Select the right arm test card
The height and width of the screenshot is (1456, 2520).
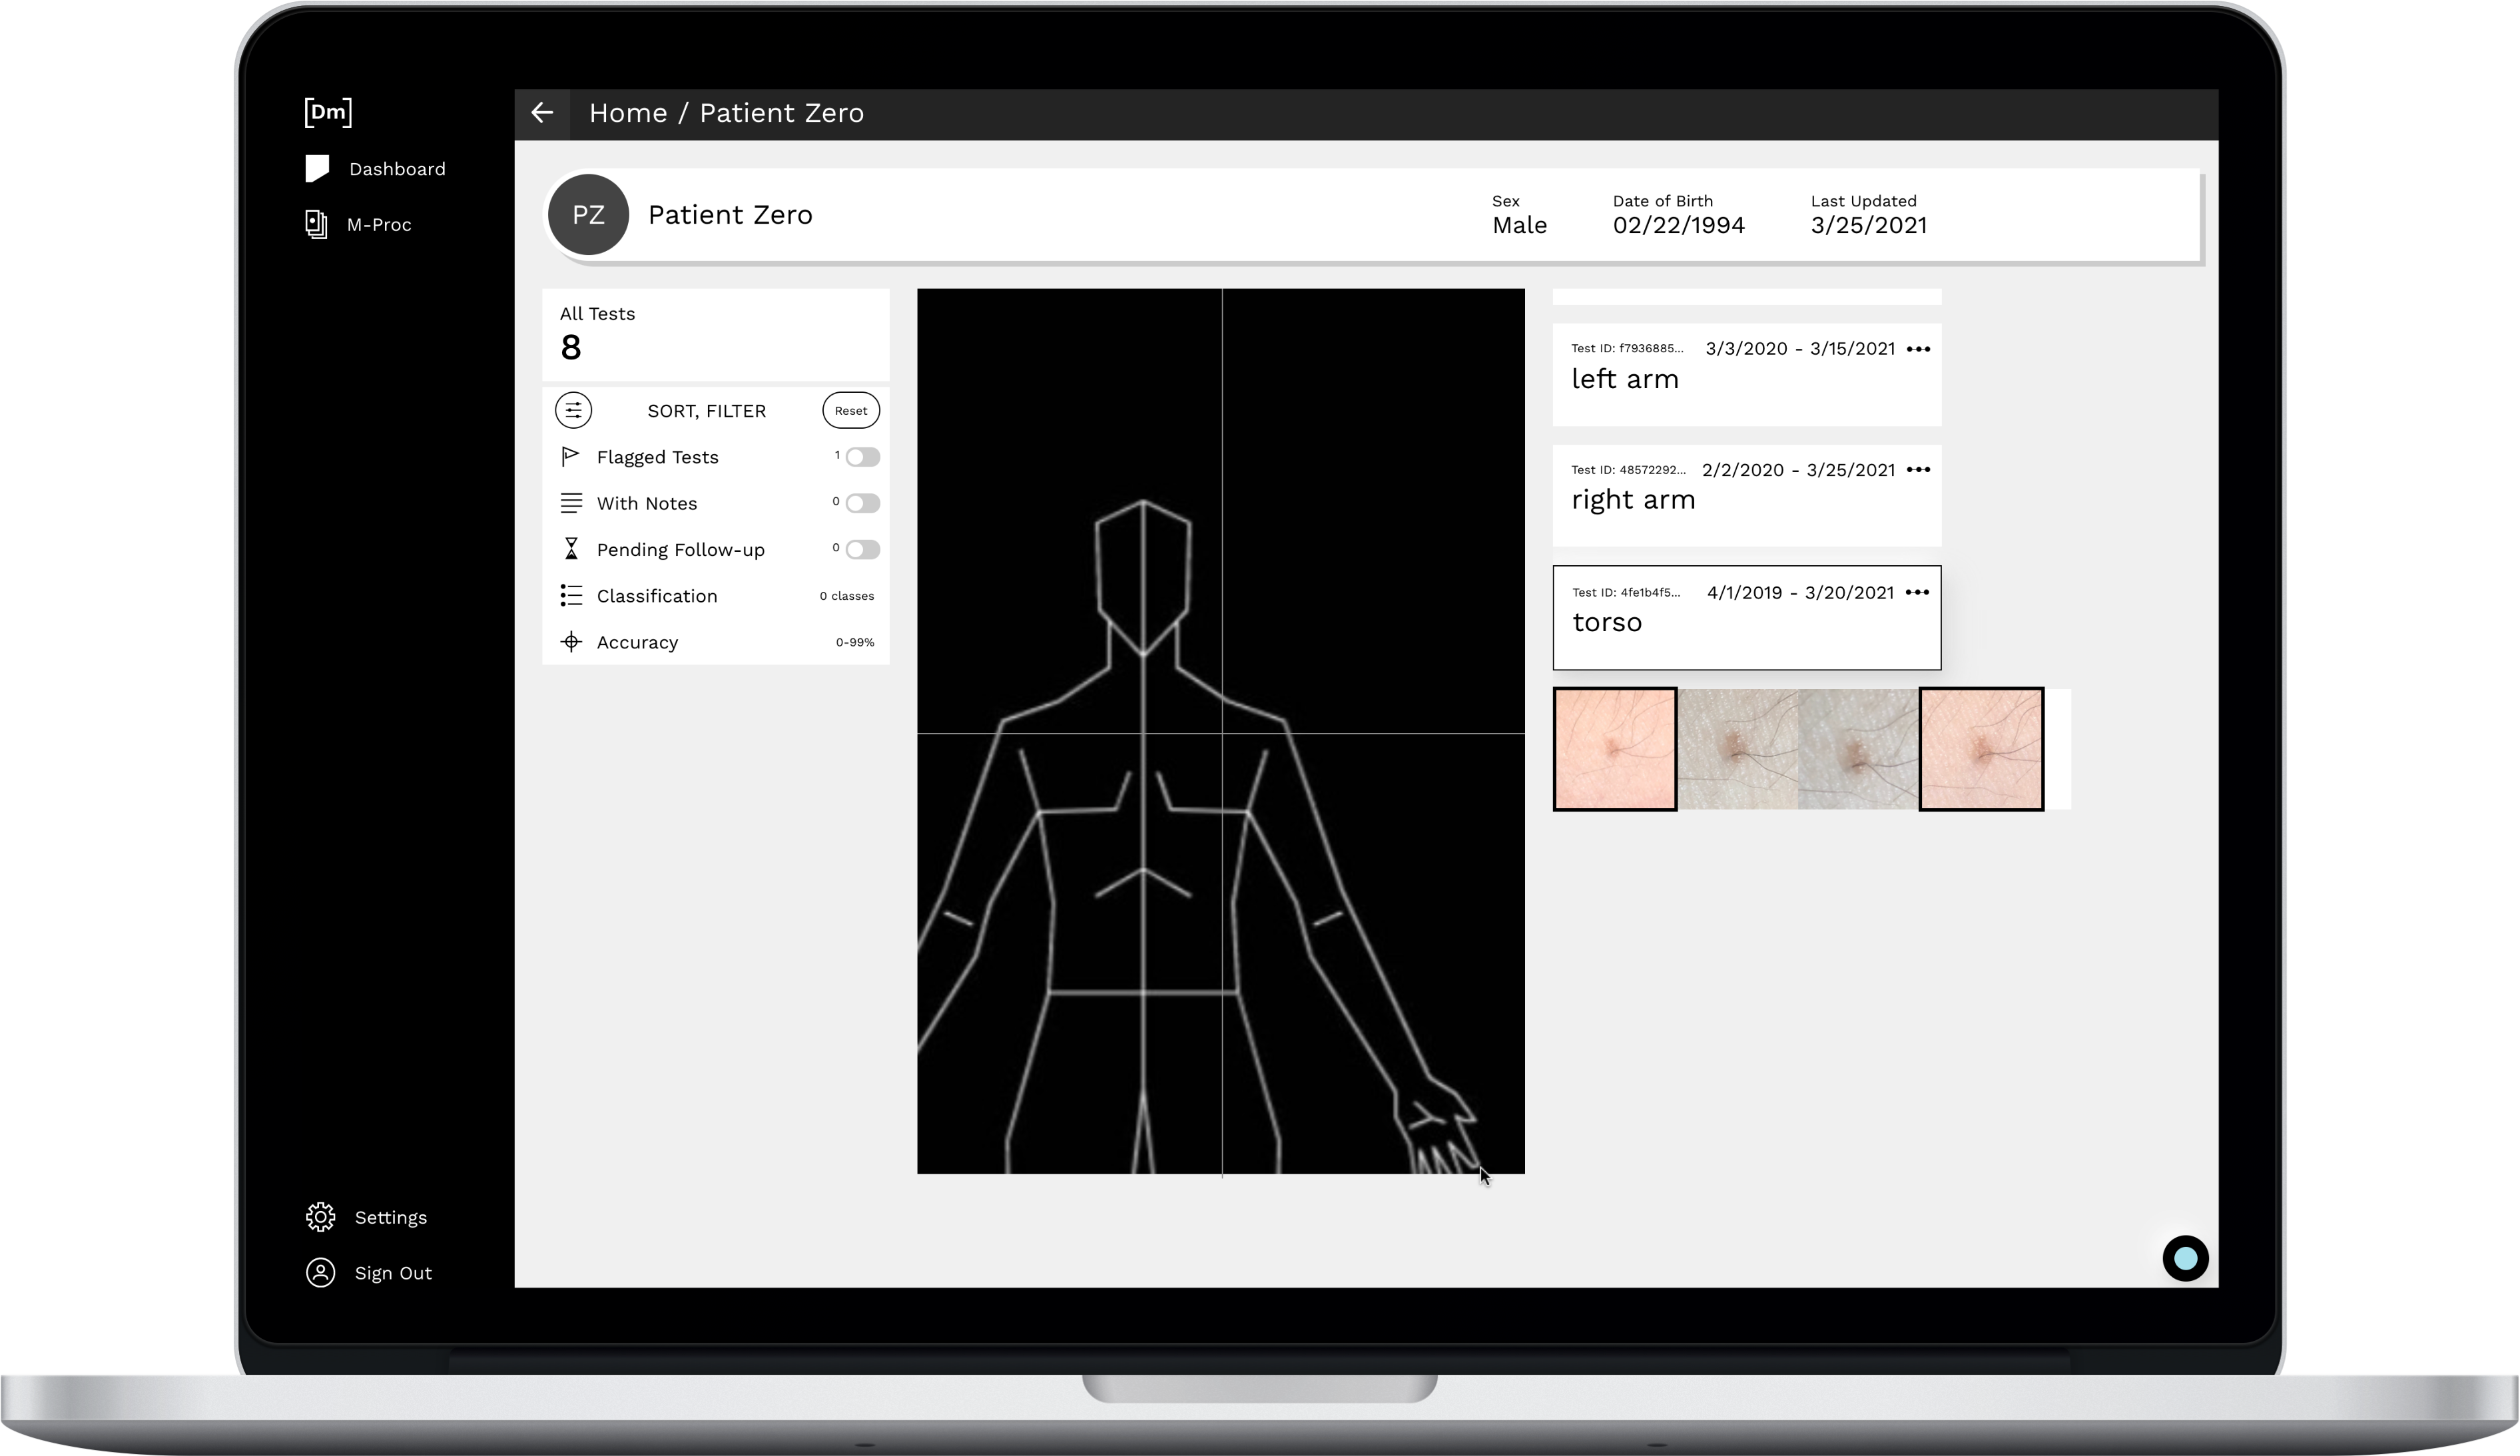(x=1745, y=506)
